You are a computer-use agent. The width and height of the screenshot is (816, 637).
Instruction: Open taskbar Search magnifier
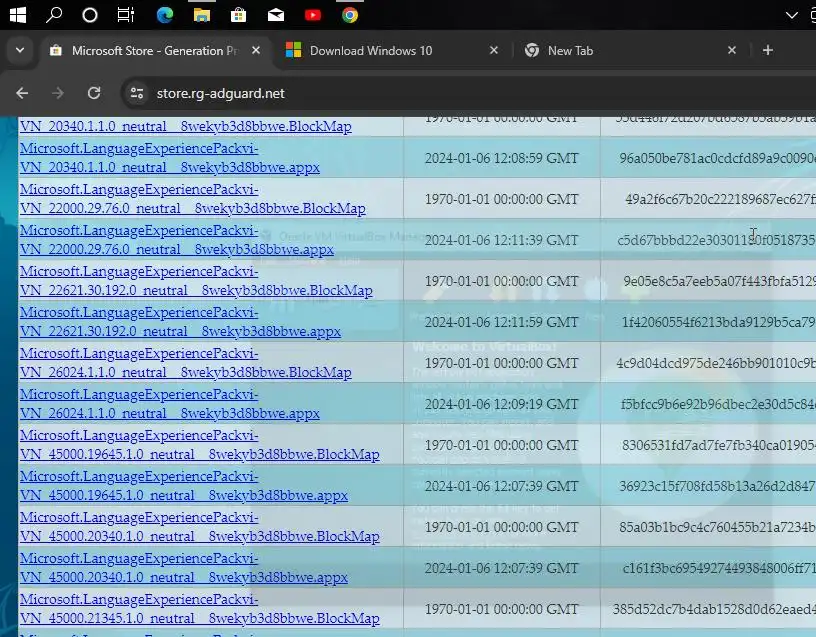point(54,15)
